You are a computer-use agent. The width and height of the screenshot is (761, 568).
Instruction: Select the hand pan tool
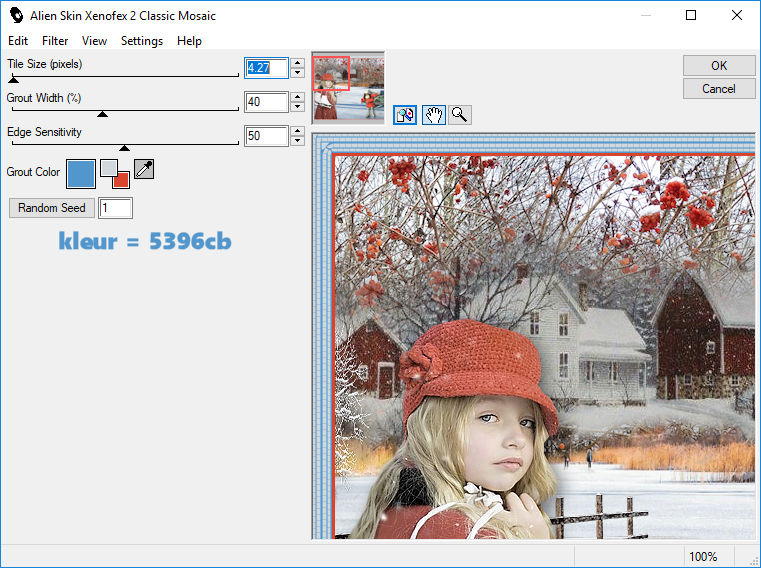[x=434, y=115]
